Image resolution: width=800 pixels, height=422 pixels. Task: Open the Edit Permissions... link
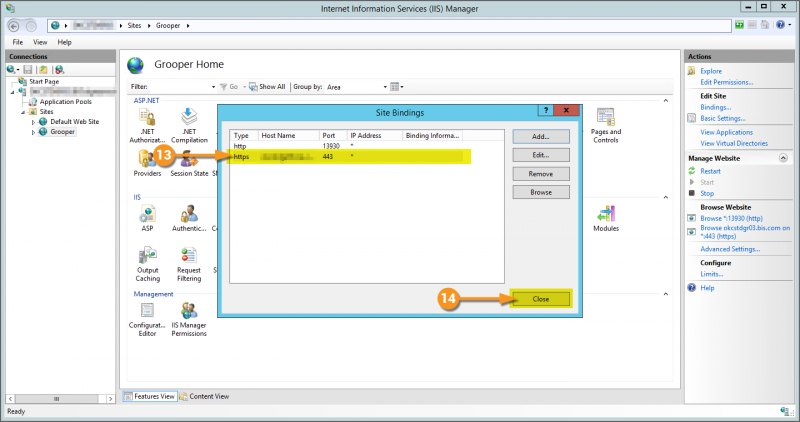tap(727, 82)
